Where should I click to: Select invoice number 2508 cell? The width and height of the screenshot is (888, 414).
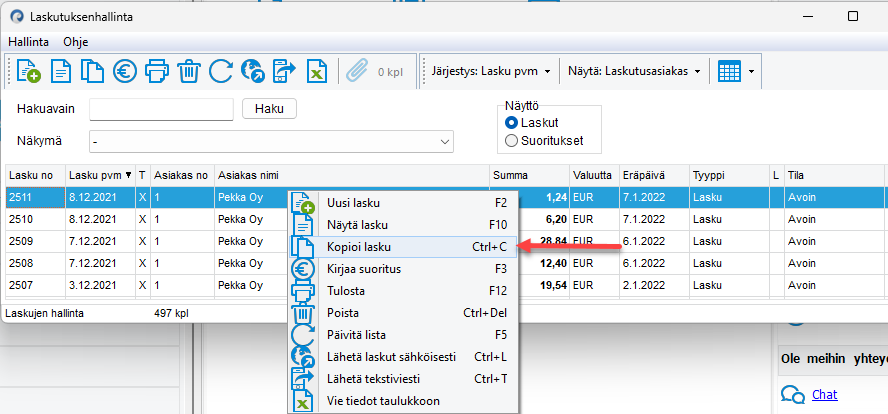point(36,263)
